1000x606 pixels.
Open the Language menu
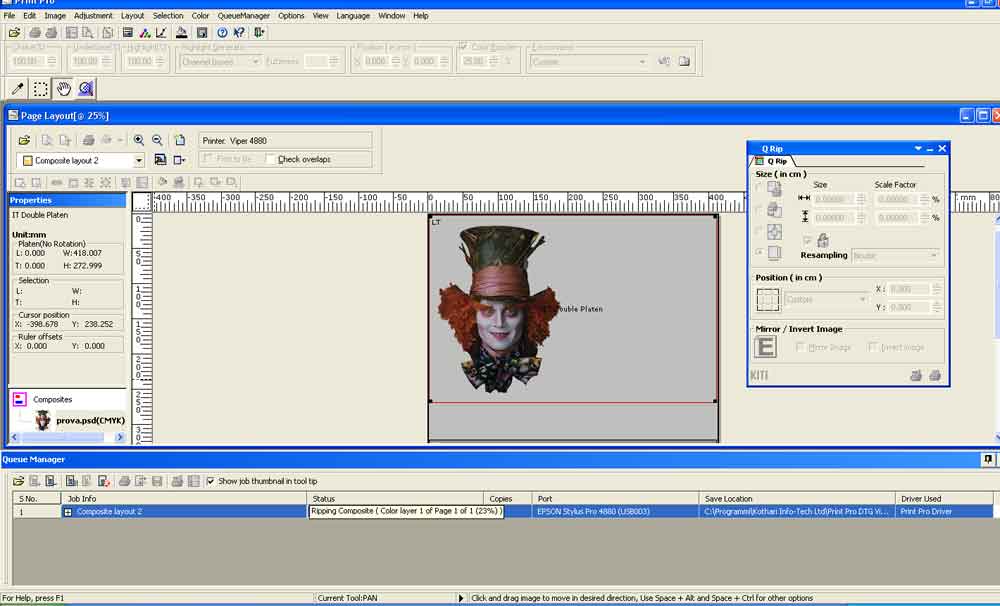(353, 15)
